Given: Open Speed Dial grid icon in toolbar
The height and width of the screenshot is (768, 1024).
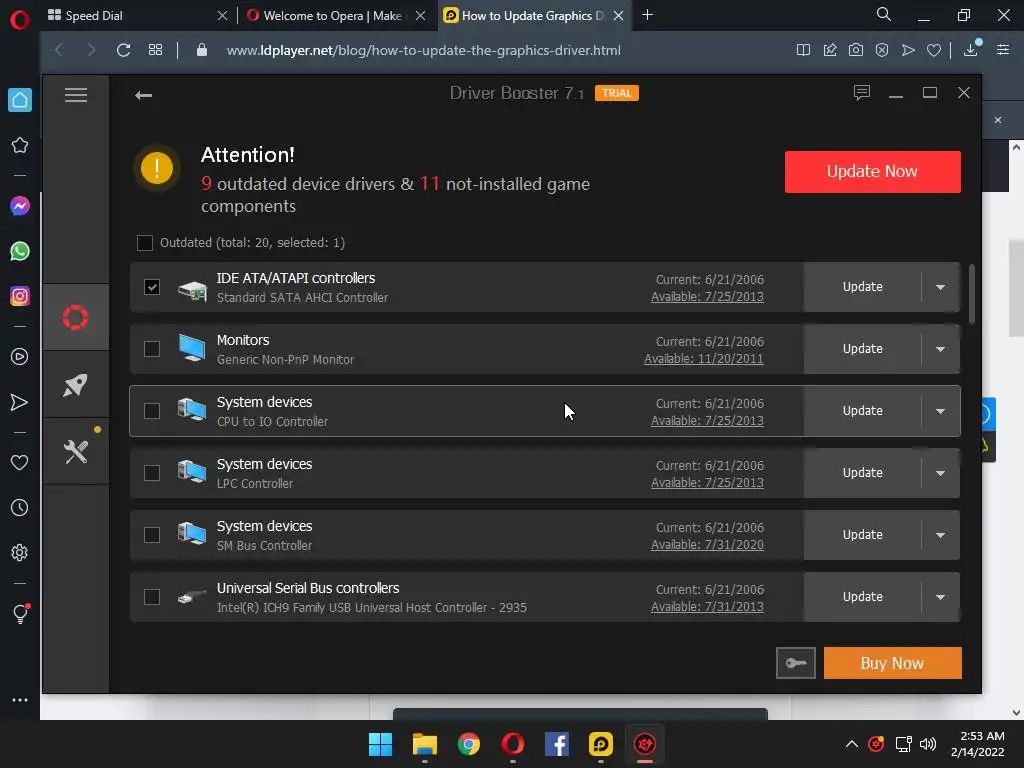Looking at the screenshot, I should point(155,50).
